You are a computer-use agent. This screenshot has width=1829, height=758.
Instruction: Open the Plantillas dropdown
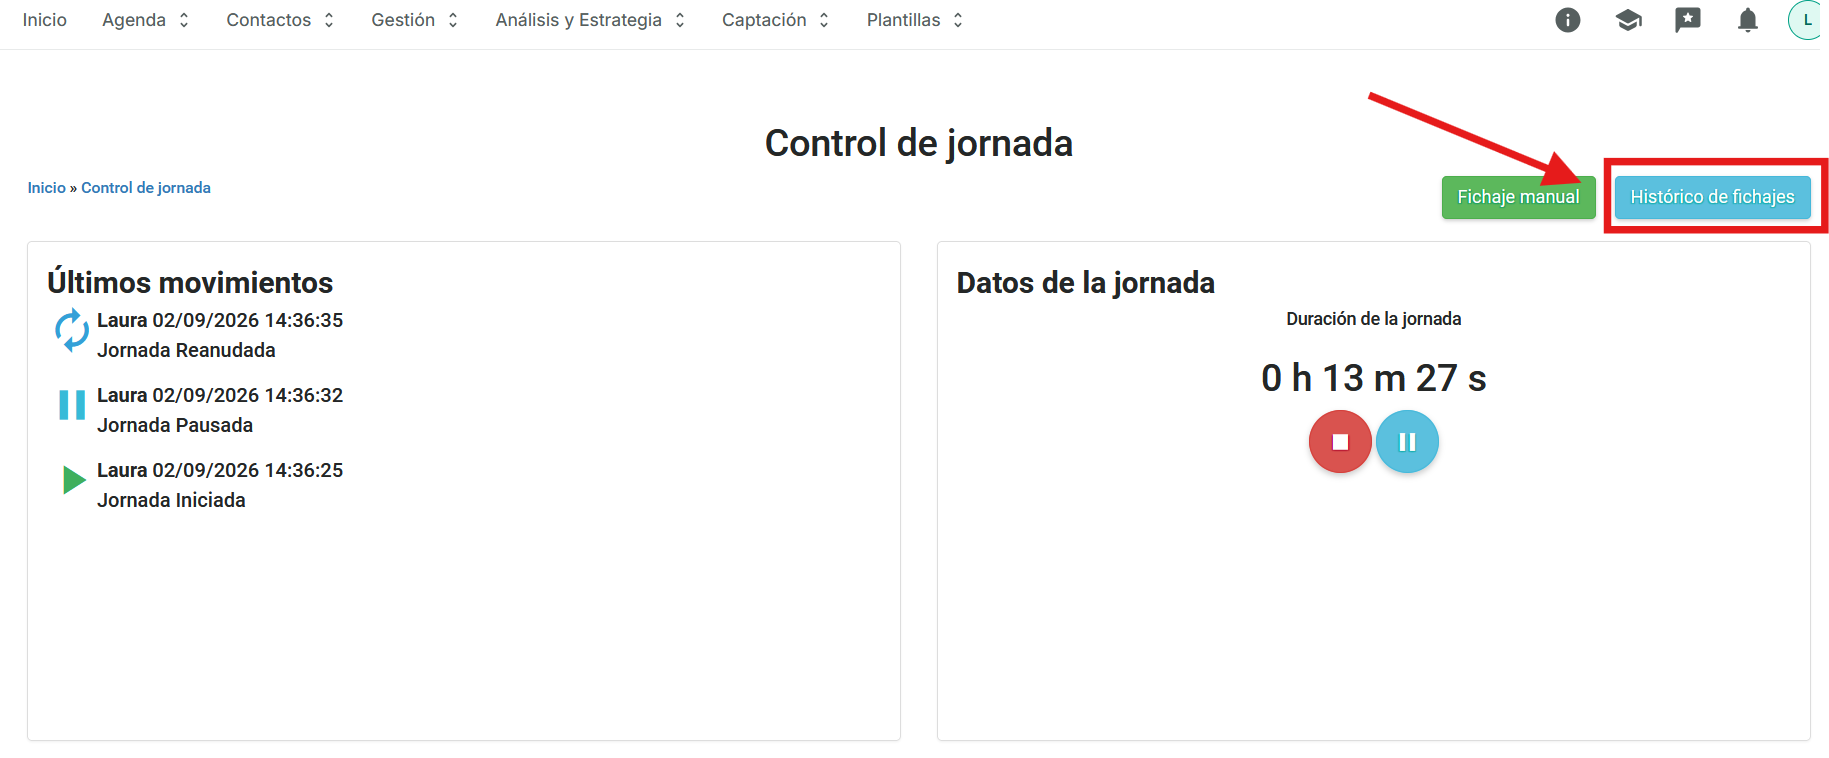(915, 20)
